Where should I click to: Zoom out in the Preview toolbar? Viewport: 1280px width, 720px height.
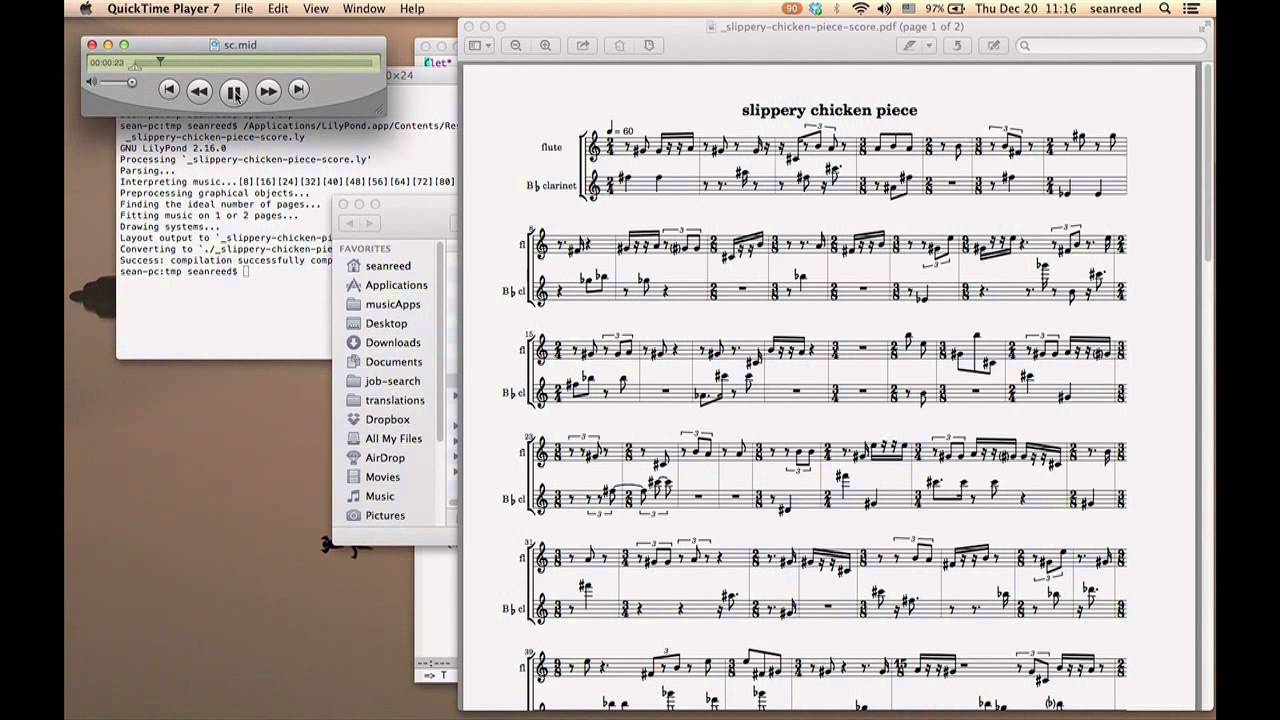(516, 45)
